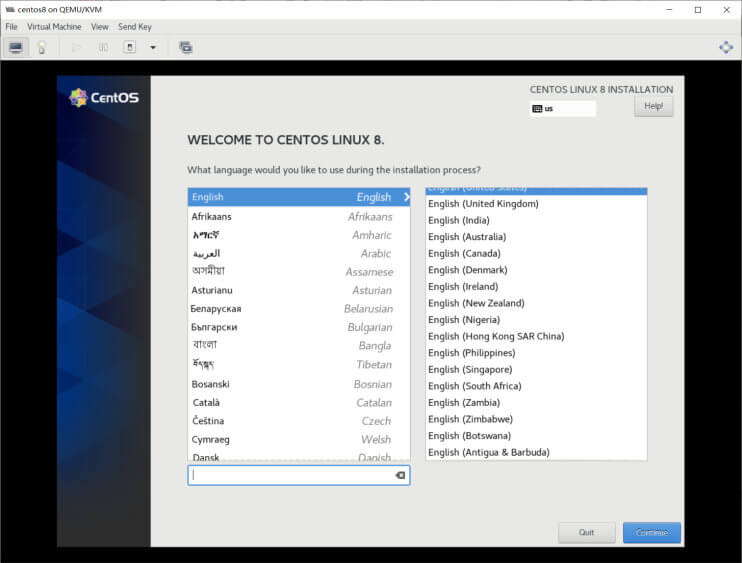Select Bulgarian language row
This screenshot has height=563, width=742.
[299, 327]
